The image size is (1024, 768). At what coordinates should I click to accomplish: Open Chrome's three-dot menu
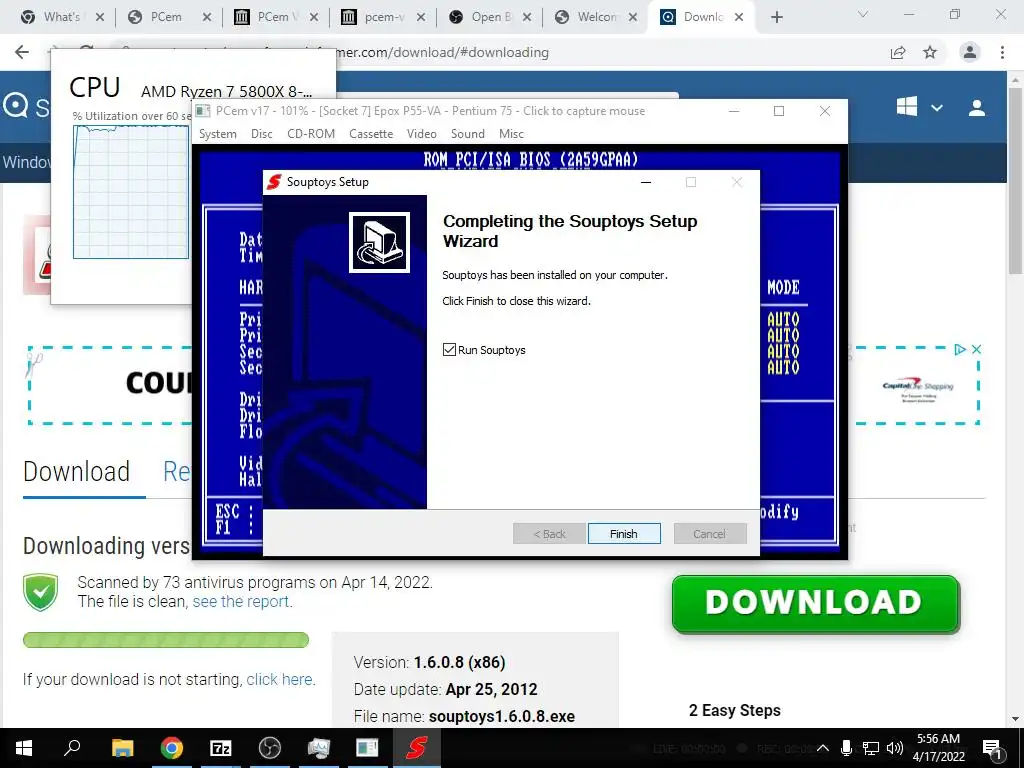1002,52
